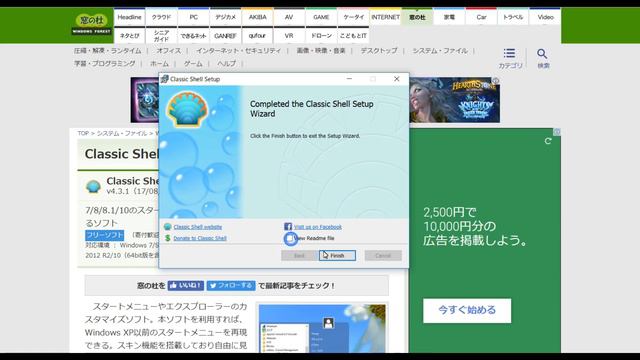640x360 pixels.
Task: Open the シニアガイド tab
Action: coord(161,36)
